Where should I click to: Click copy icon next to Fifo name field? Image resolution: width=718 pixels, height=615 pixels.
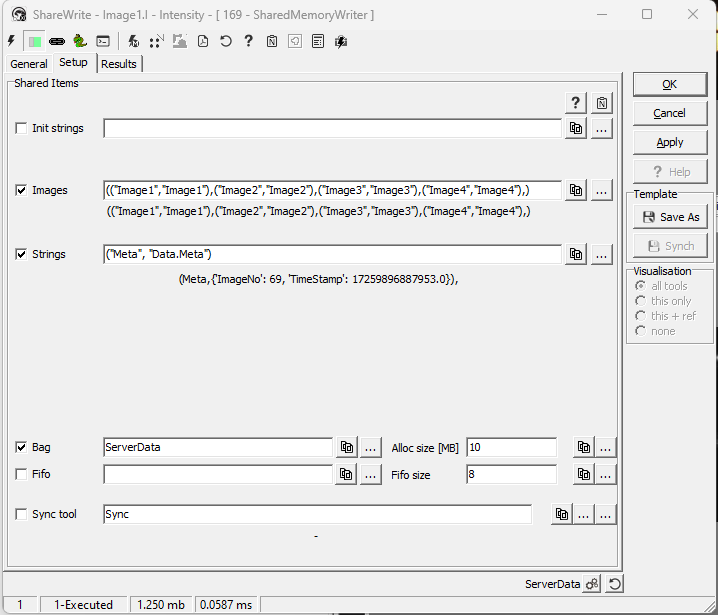[x=346, y=474]
